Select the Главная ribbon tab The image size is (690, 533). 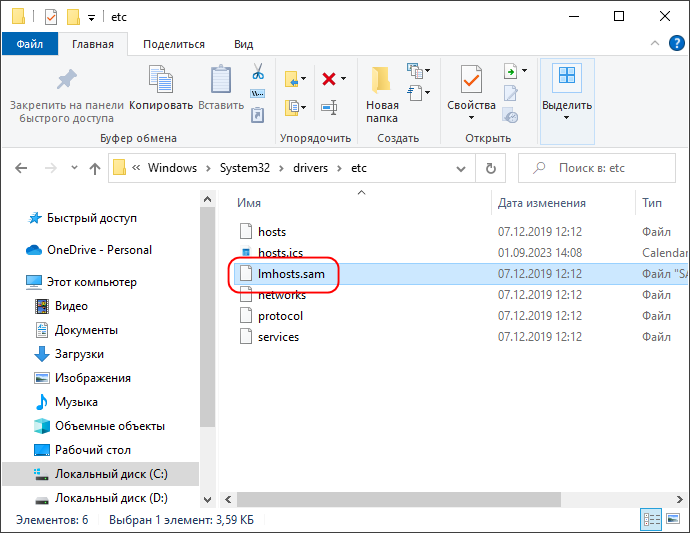point(93,44)
